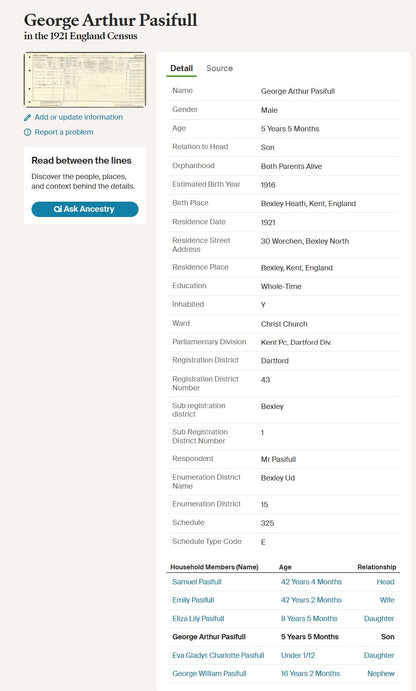Select the Detail tab
This screenshot has width=416, height=691.
(x=182, y=68)
